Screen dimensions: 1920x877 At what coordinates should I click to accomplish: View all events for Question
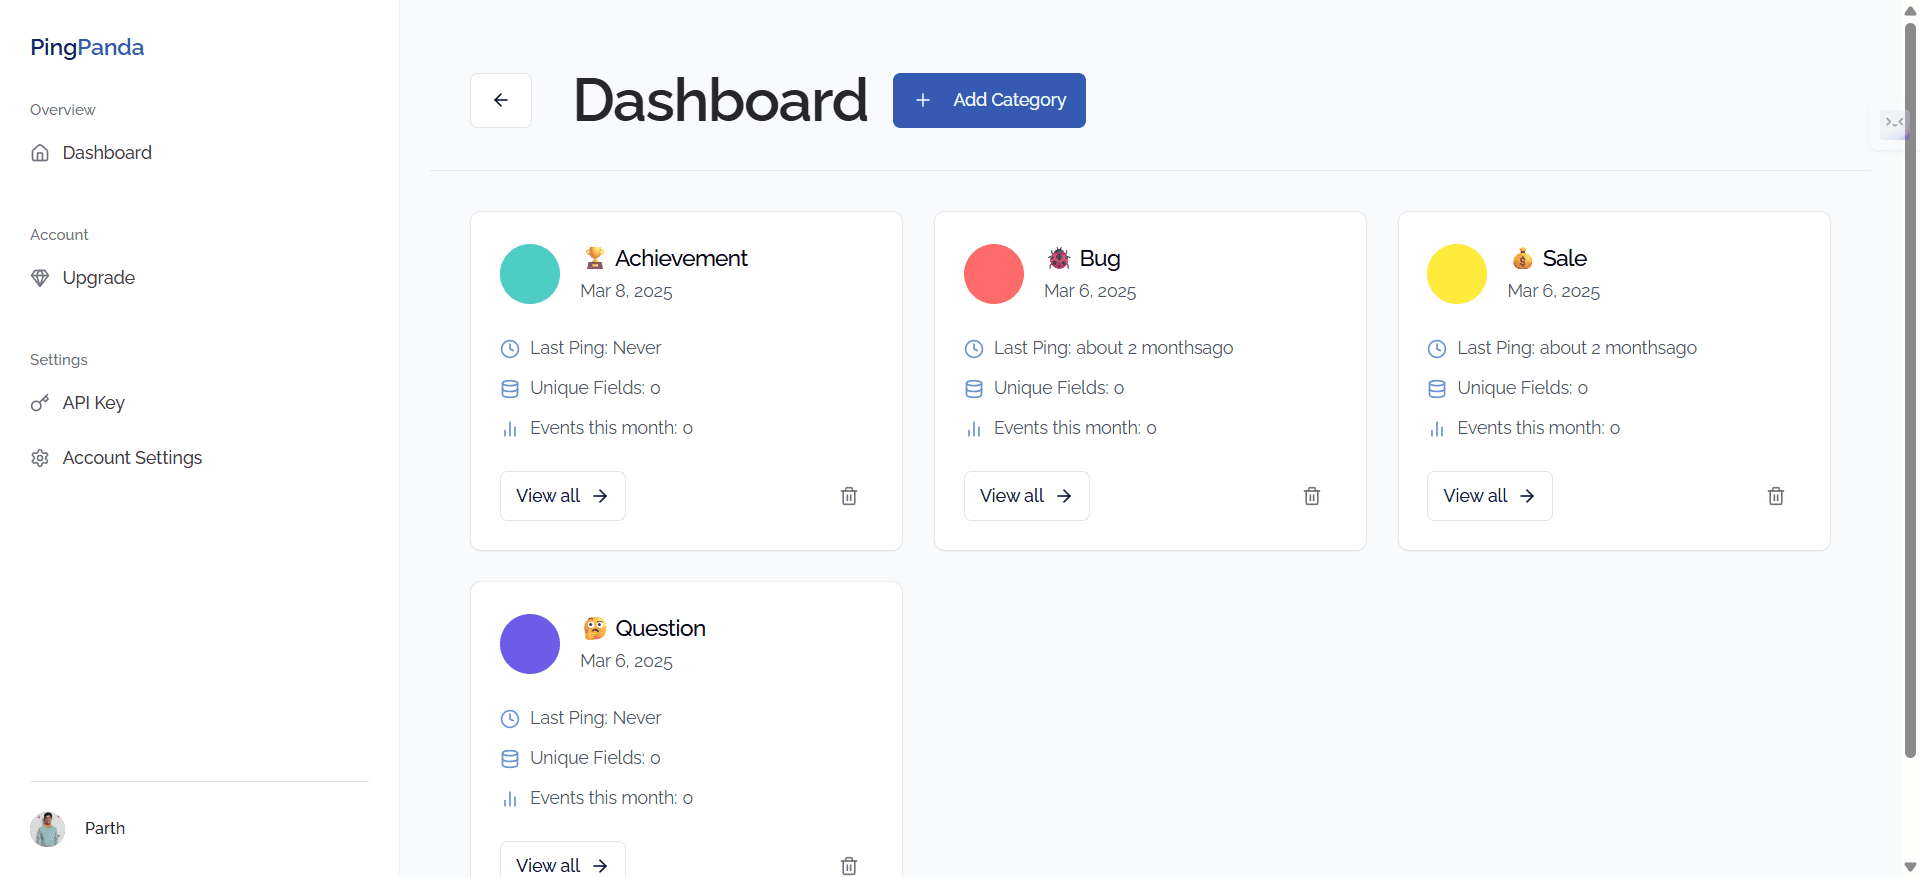(x=562, y=864)
